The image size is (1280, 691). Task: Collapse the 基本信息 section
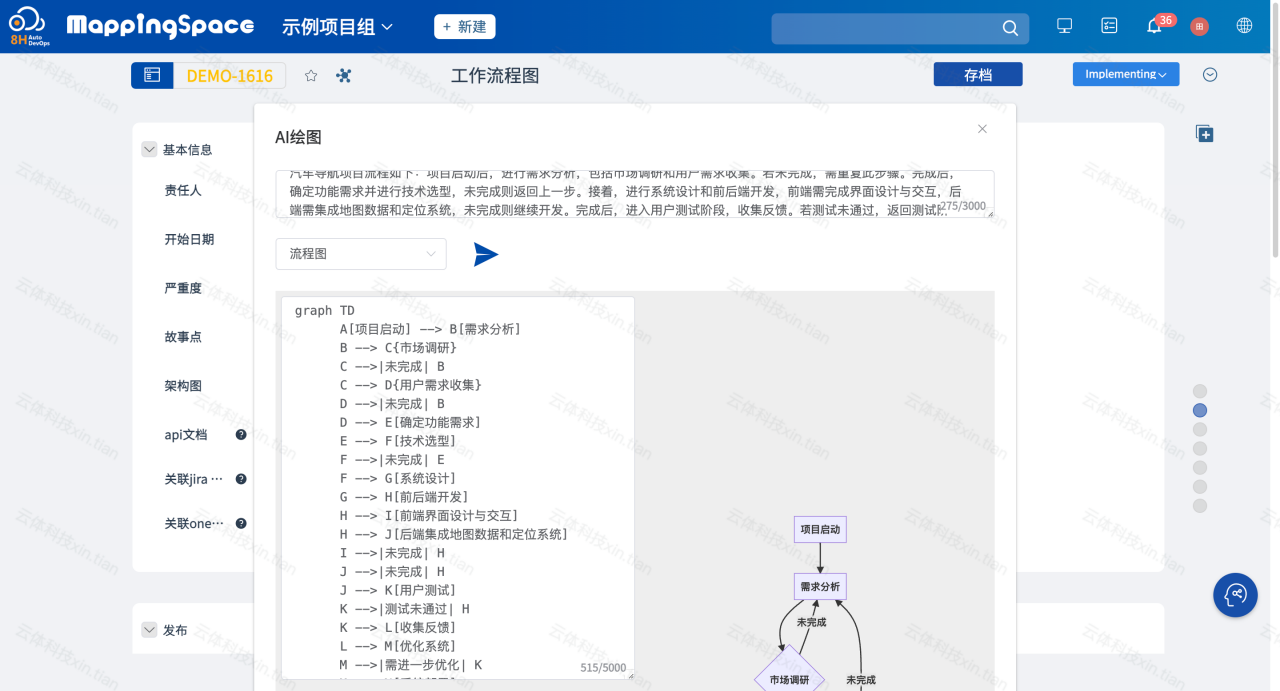click(149, 149)
